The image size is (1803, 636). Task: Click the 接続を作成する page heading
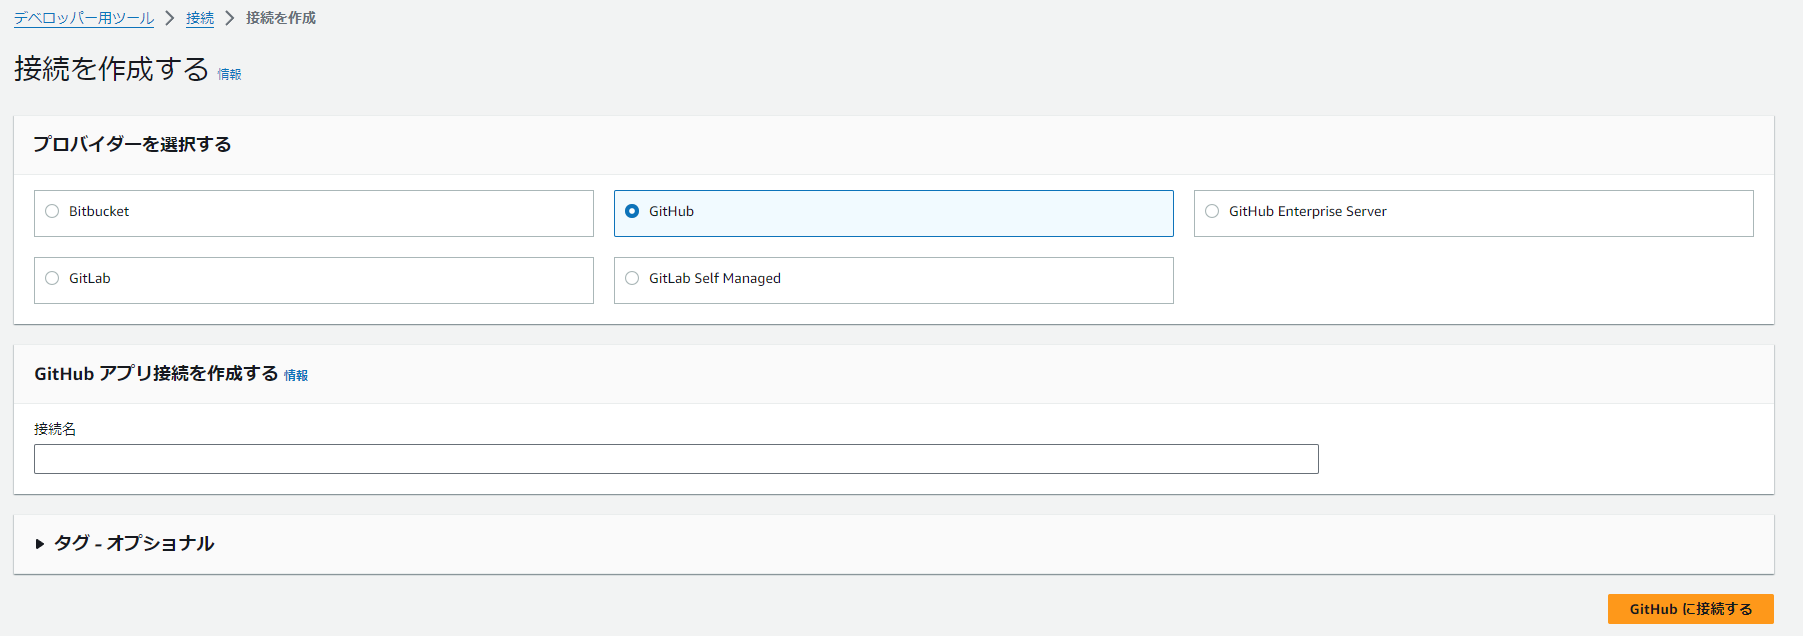111,69
